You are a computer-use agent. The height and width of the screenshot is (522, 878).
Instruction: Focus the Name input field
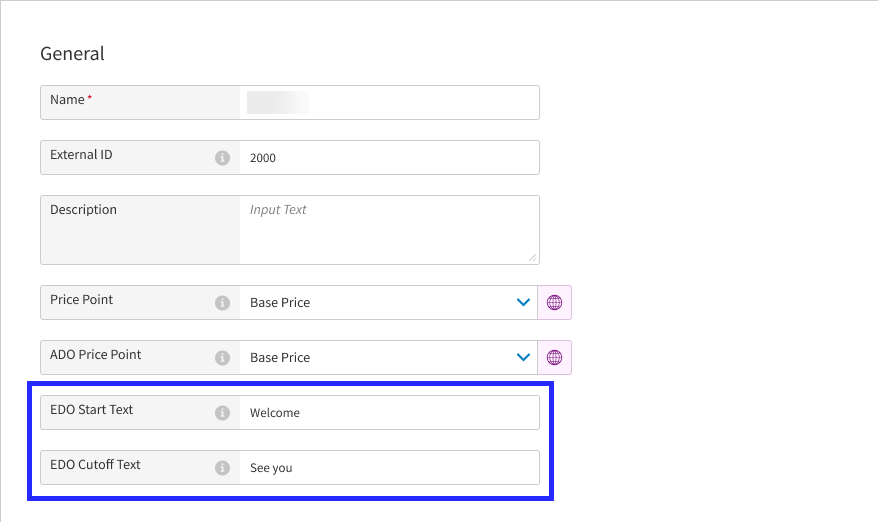390,102
